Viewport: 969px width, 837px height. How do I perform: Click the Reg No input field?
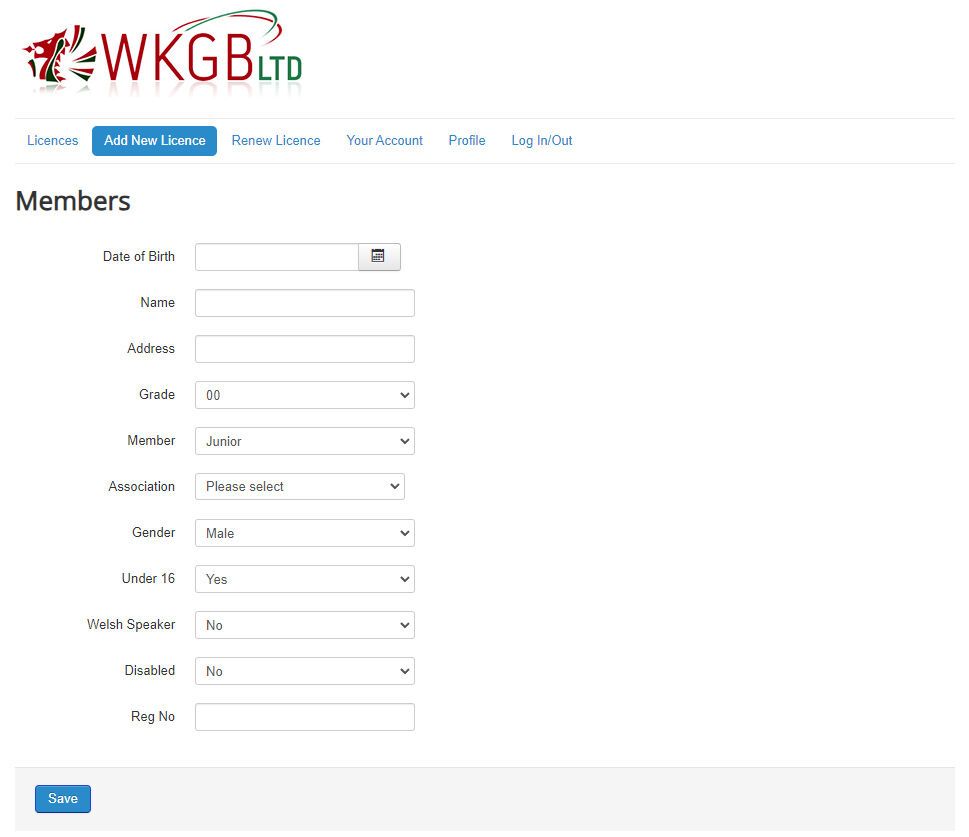pos(304,717)
